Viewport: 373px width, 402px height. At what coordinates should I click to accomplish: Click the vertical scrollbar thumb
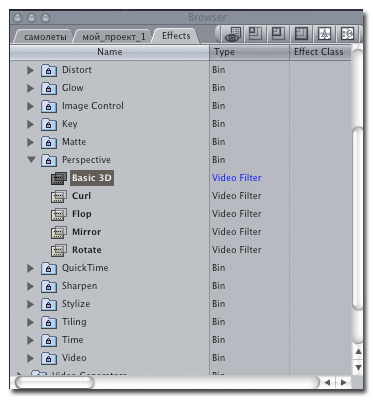point(357,219)
